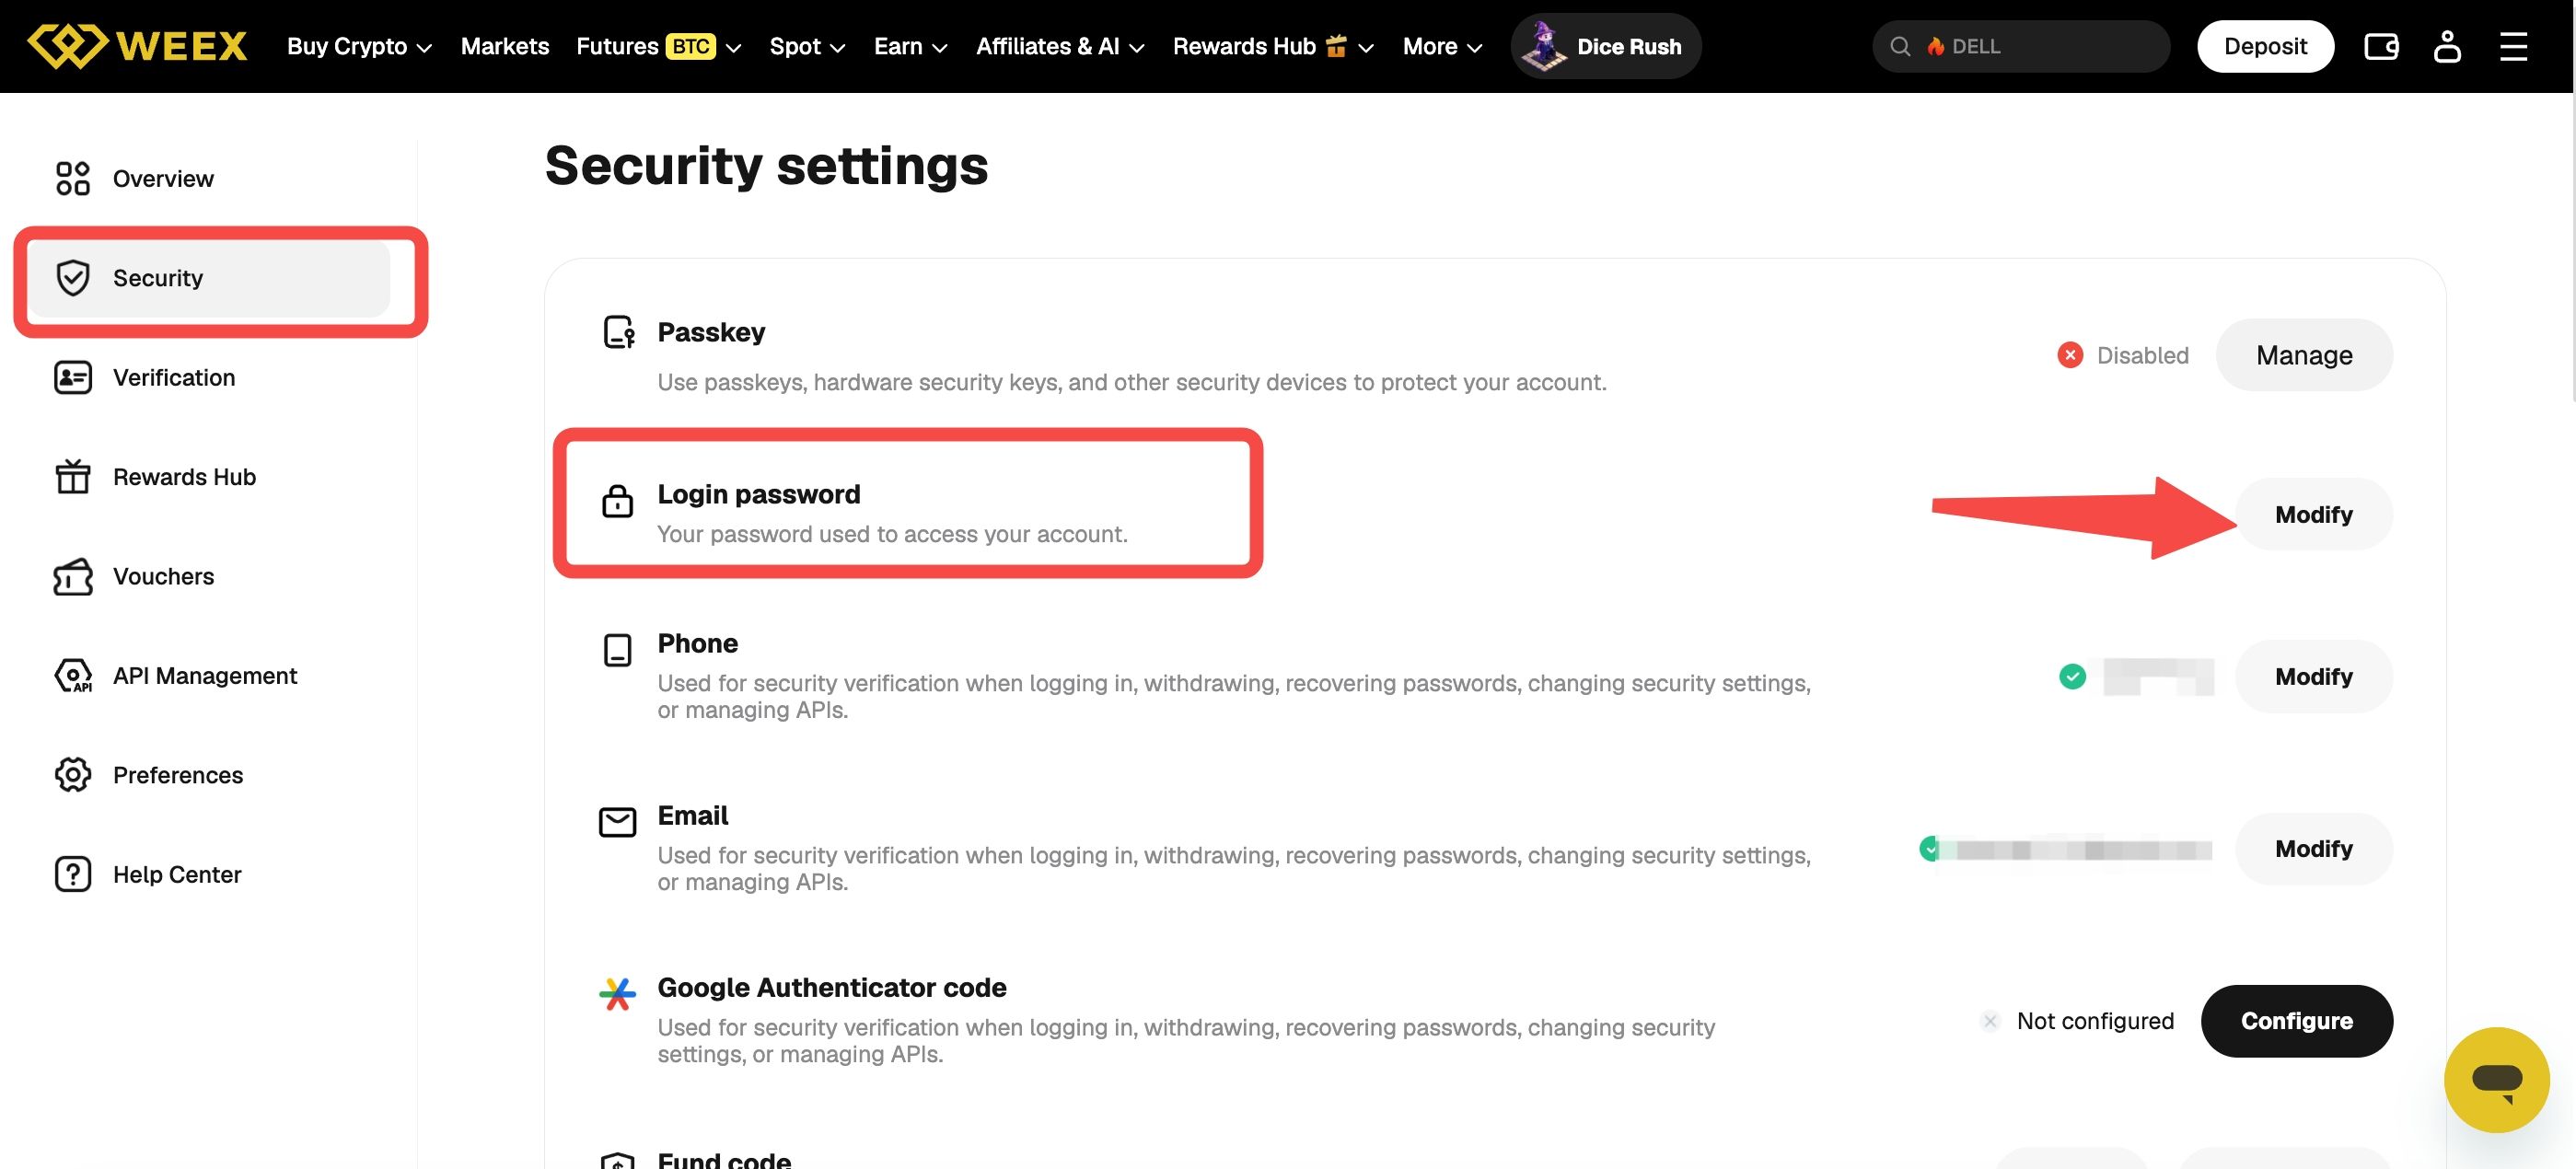Click the search magnifier icon
2576x1169 pixels.
point(1900,46)
